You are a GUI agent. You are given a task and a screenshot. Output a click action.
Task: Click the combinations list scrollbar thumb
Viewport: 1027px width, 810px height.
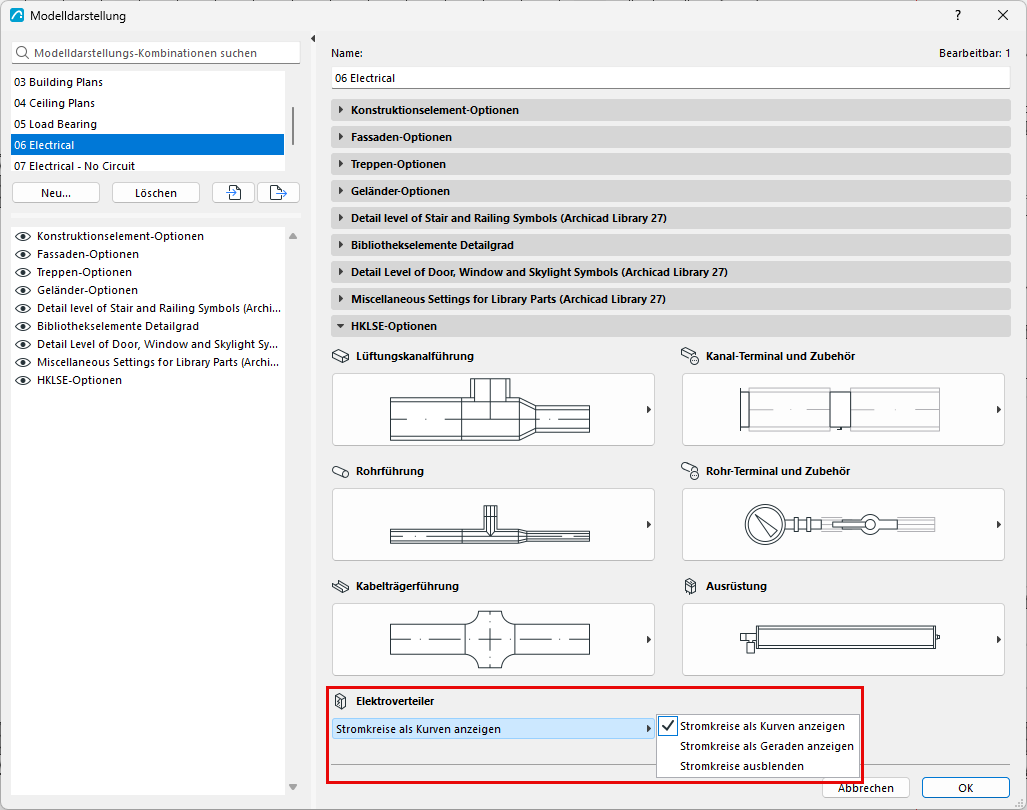tap(293, 126)
